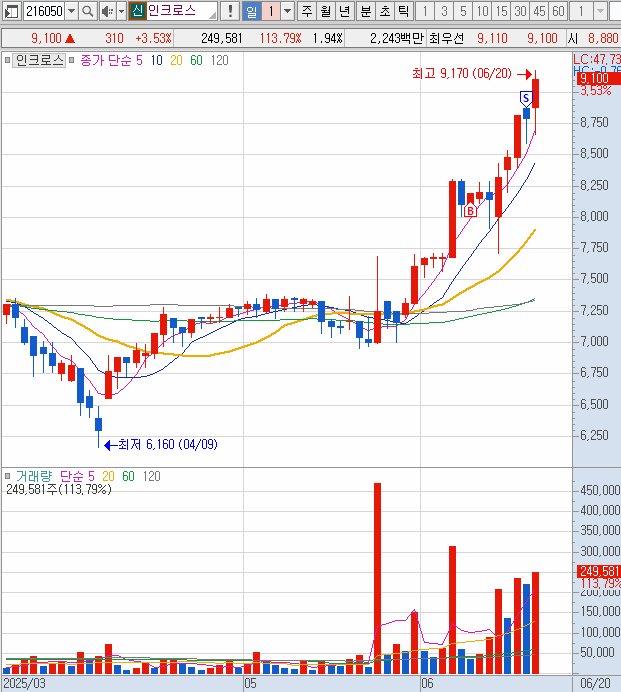Click the stock search magnifier icon
Screen dimensions: 621x692
click(87, 11)
